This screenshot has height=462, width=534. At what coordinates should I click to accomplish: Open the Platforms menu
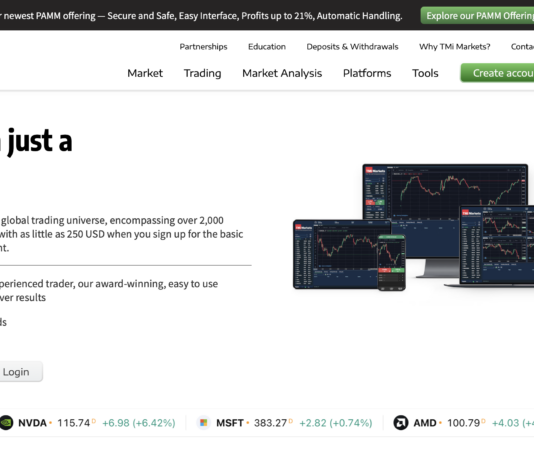(367, 73)
